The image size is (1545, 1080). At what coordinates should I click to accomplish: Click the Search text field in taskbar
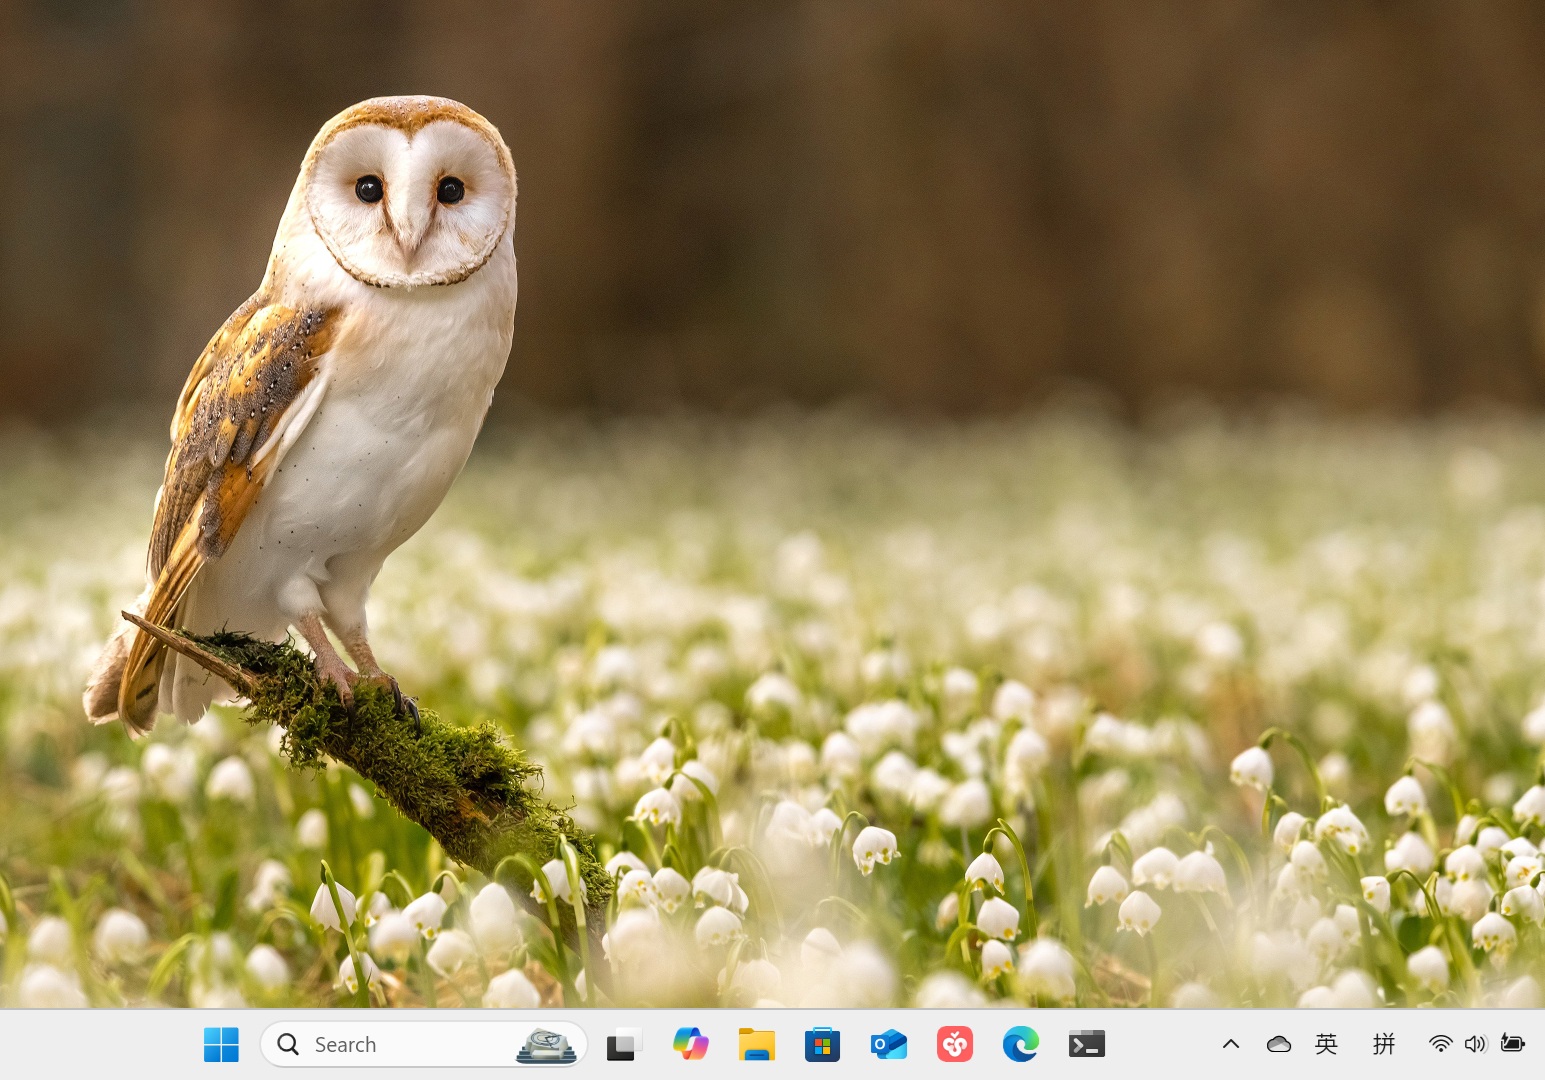click(400, 1045)
